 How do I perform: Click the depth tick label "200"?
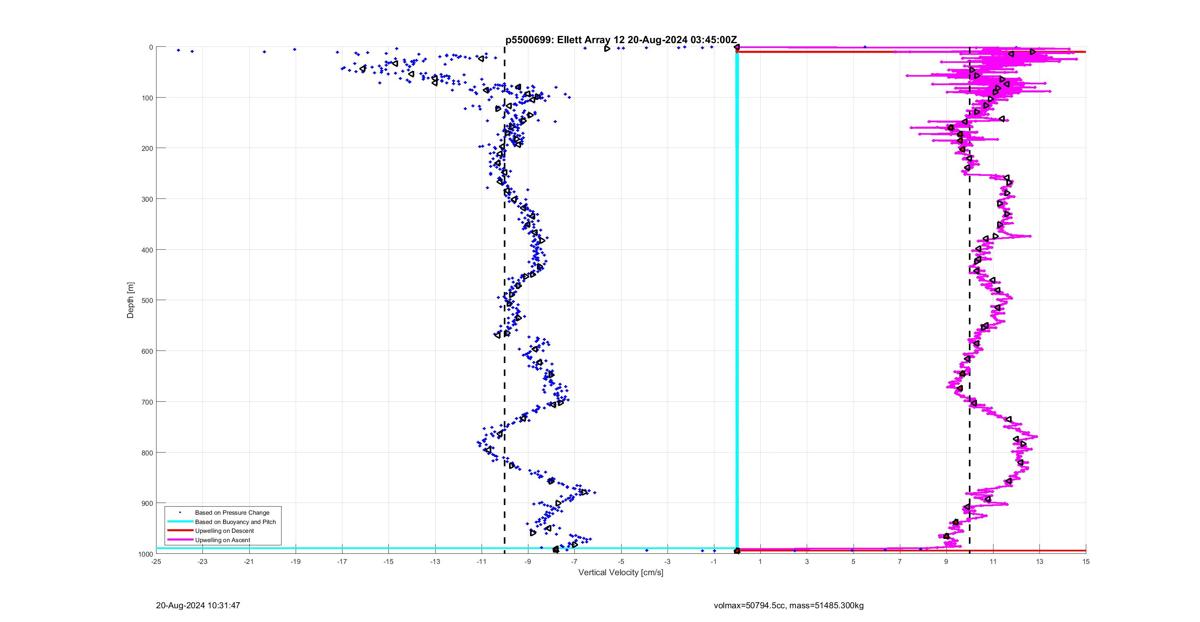pyautogui.click(x=145, y=148)
